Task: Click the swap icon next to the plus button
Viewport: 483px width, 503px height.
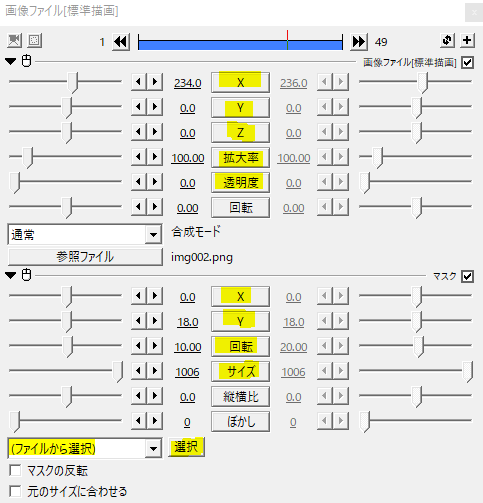Action: 447,40
